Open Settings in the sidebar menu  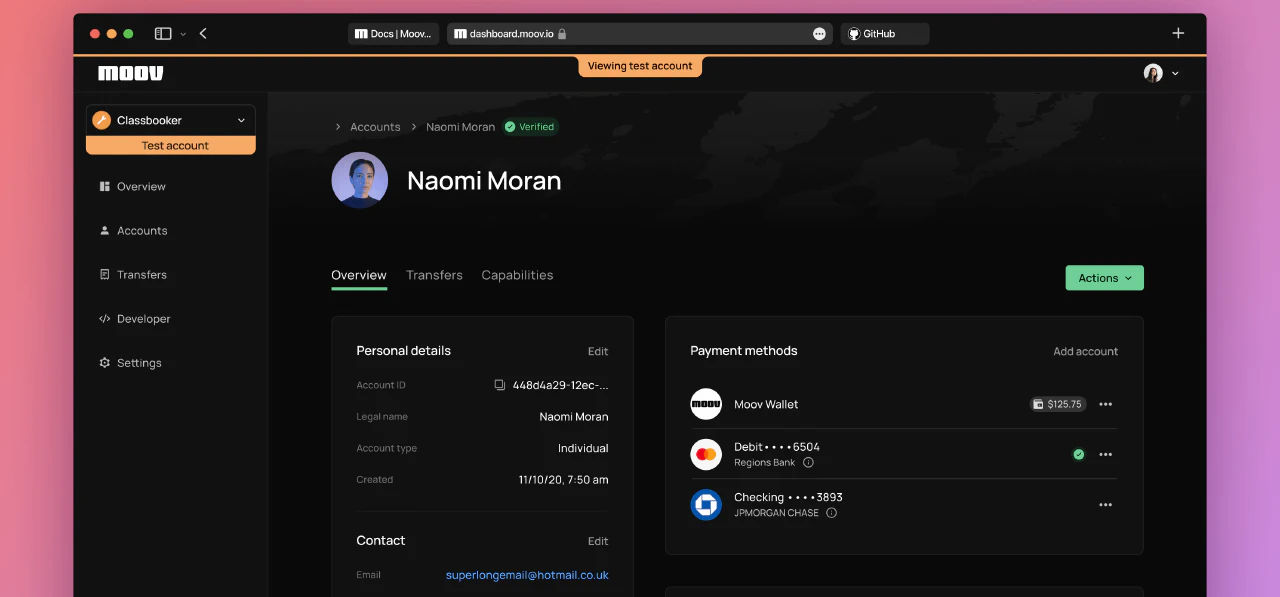[139, 363]
